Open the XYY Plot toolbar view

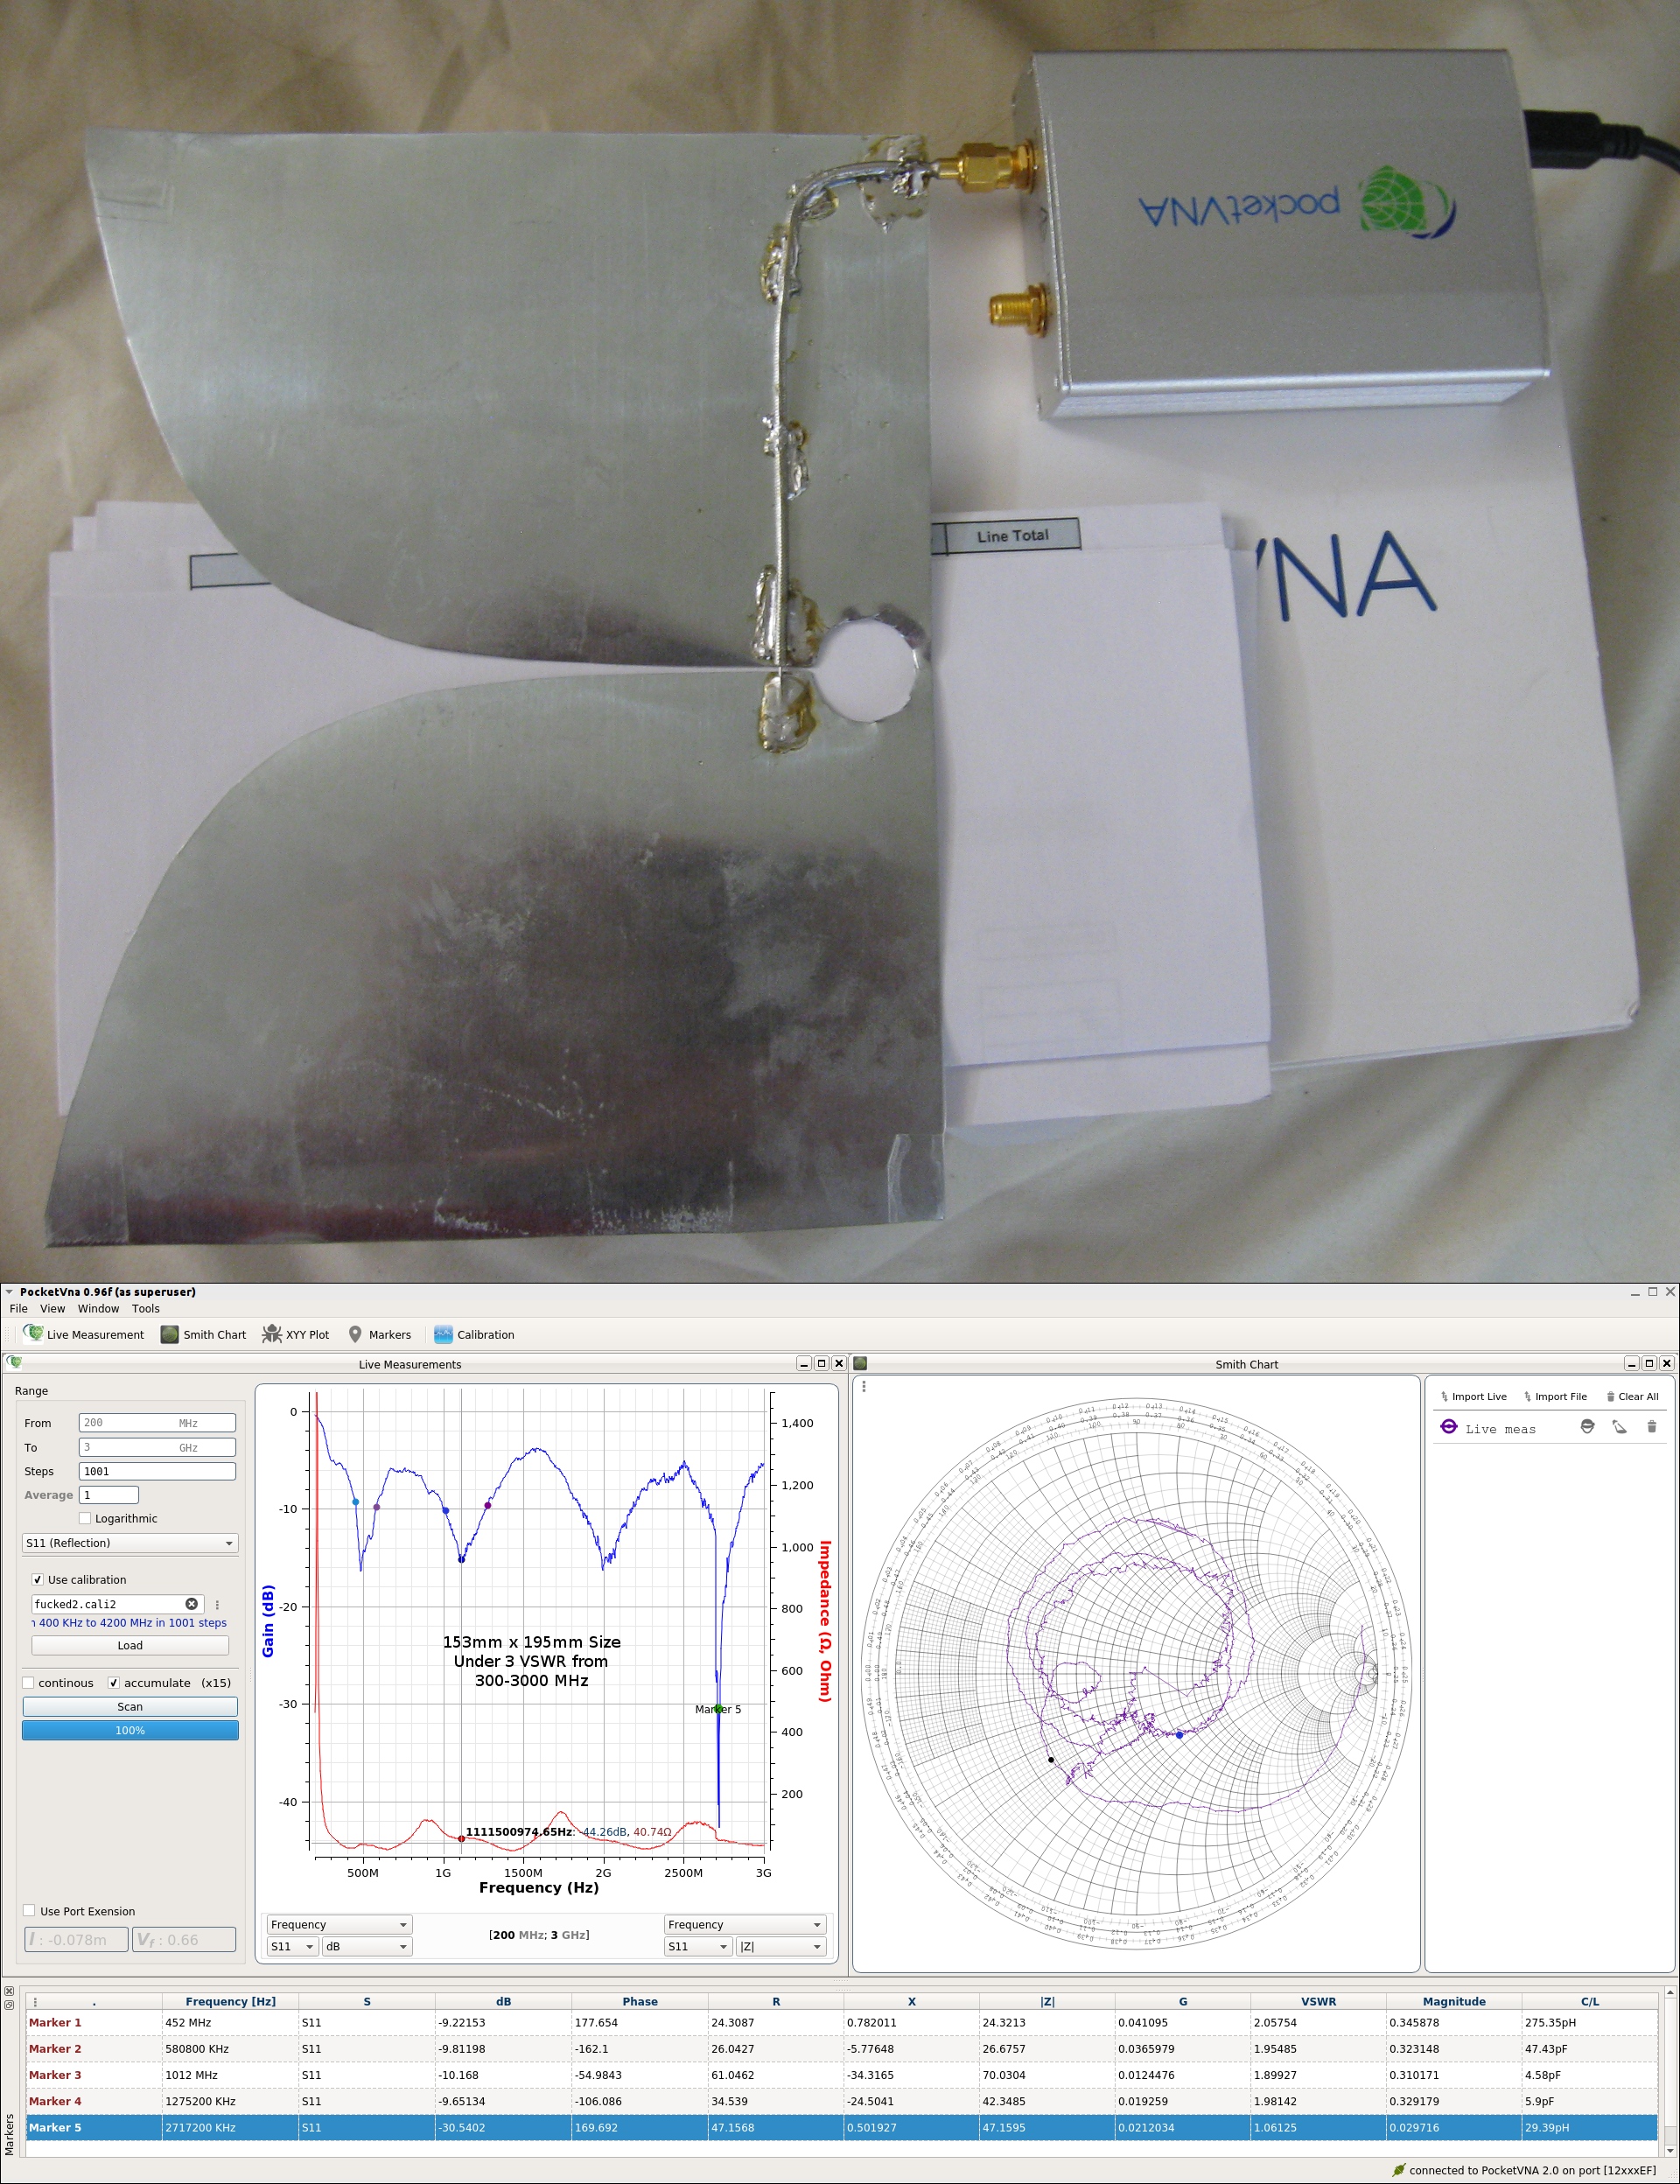[295, 1334]
